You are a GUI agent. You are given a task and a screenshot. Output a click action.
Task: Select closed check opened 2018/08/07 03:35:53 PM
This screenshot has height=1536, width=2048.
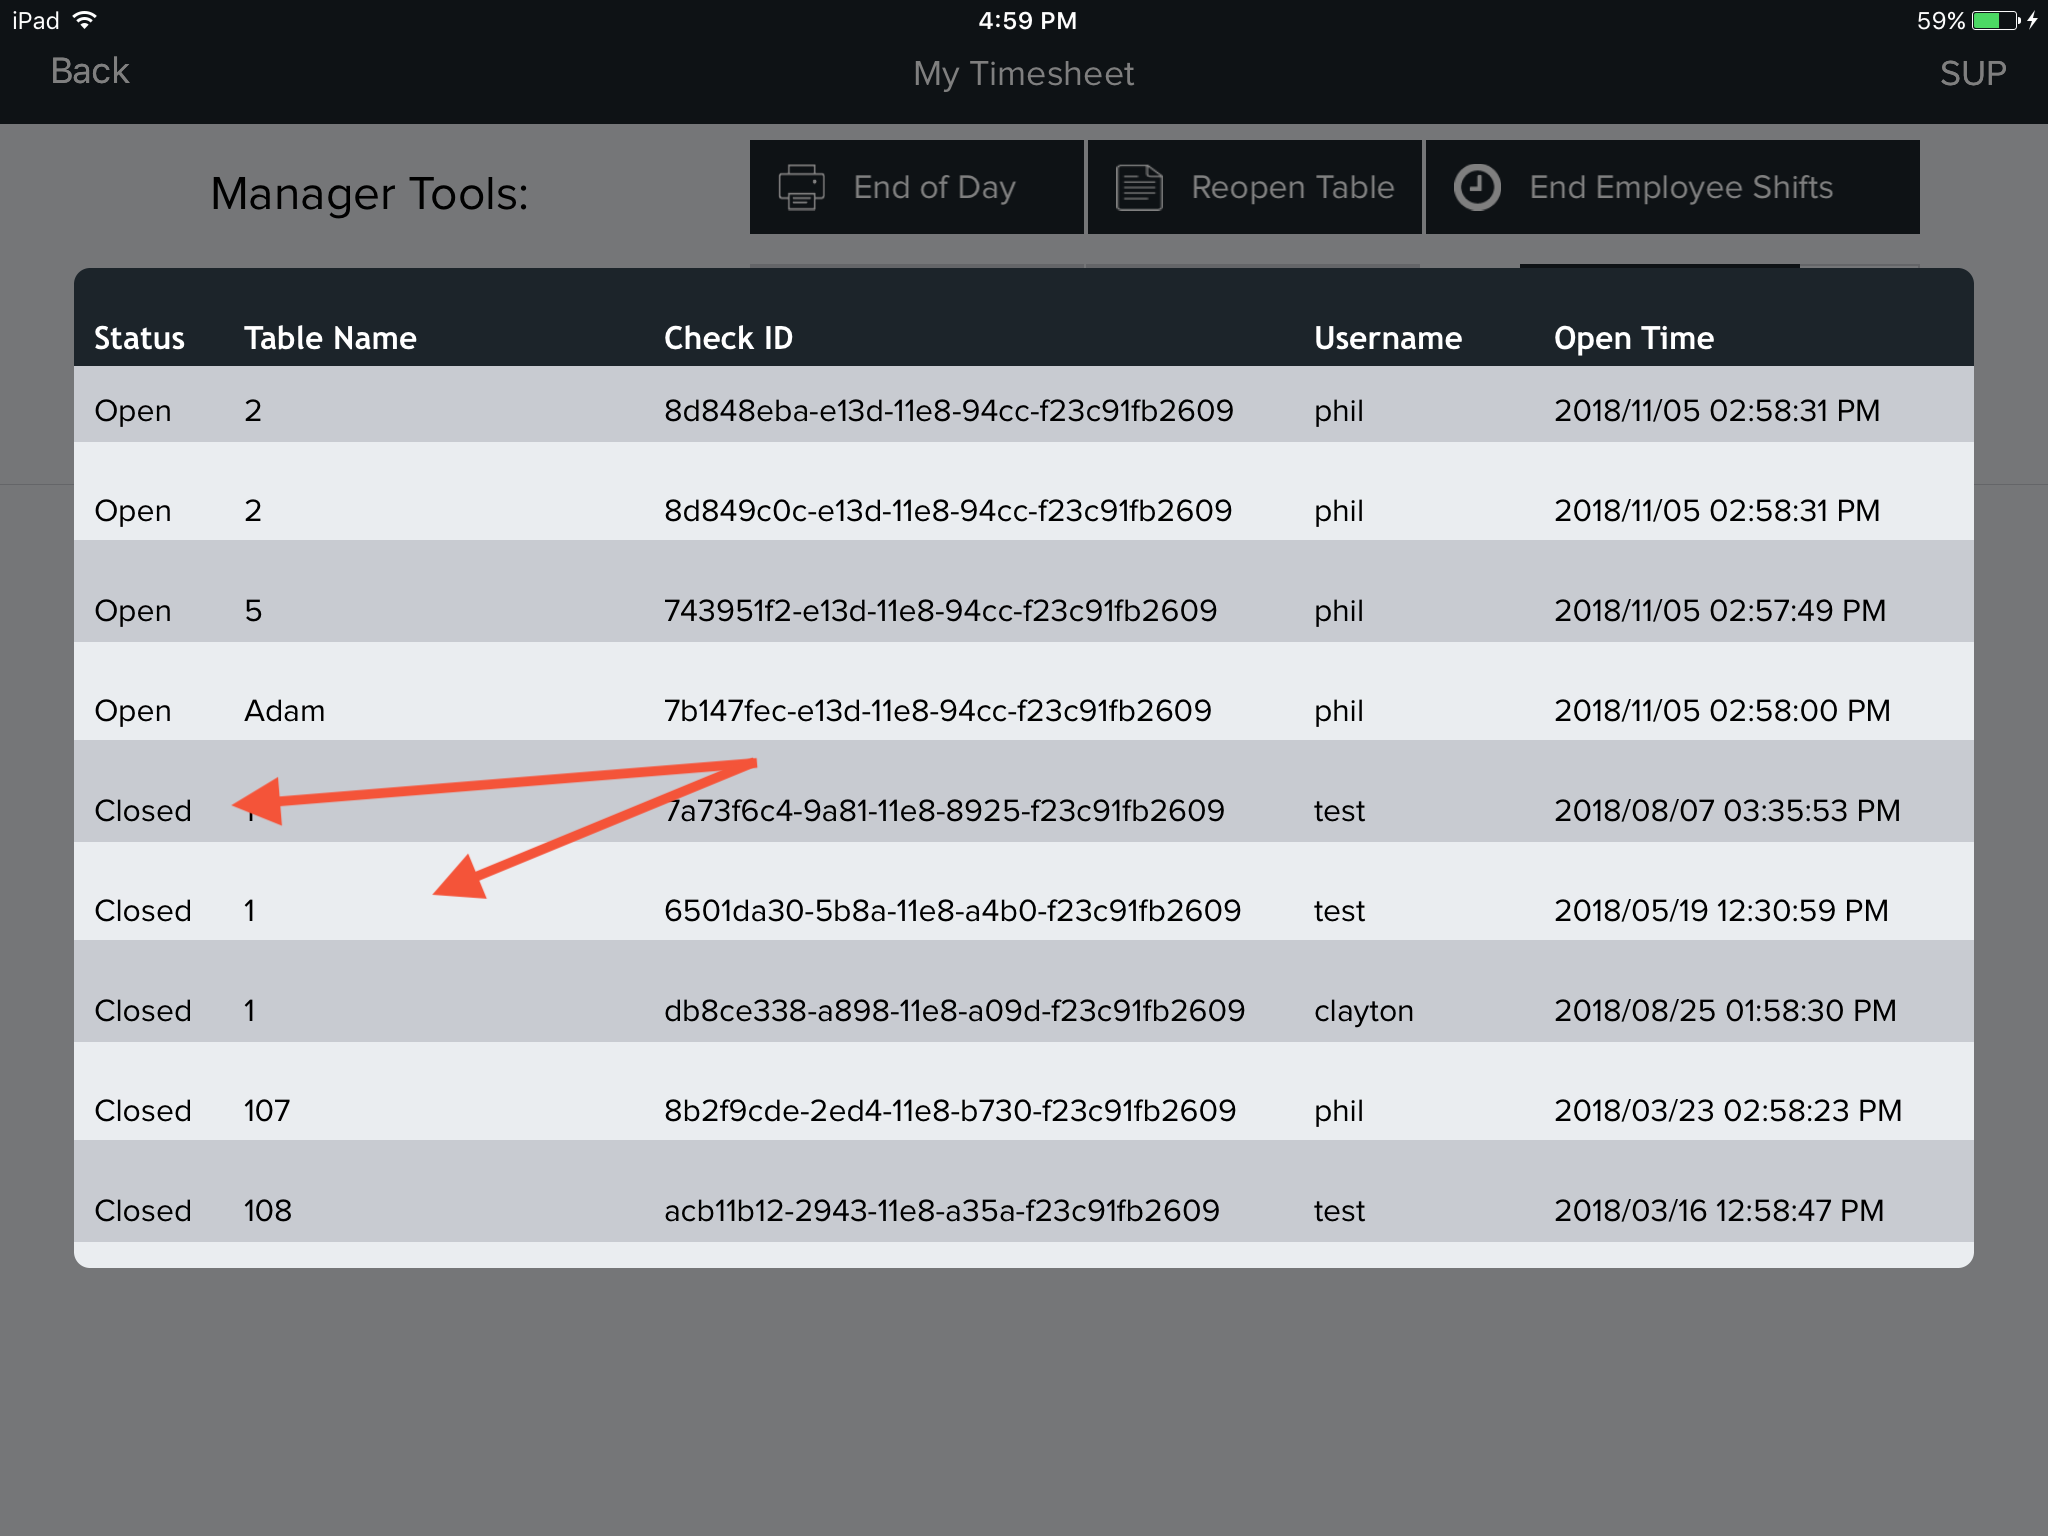pyautogui.click(x=1726, y=810)
